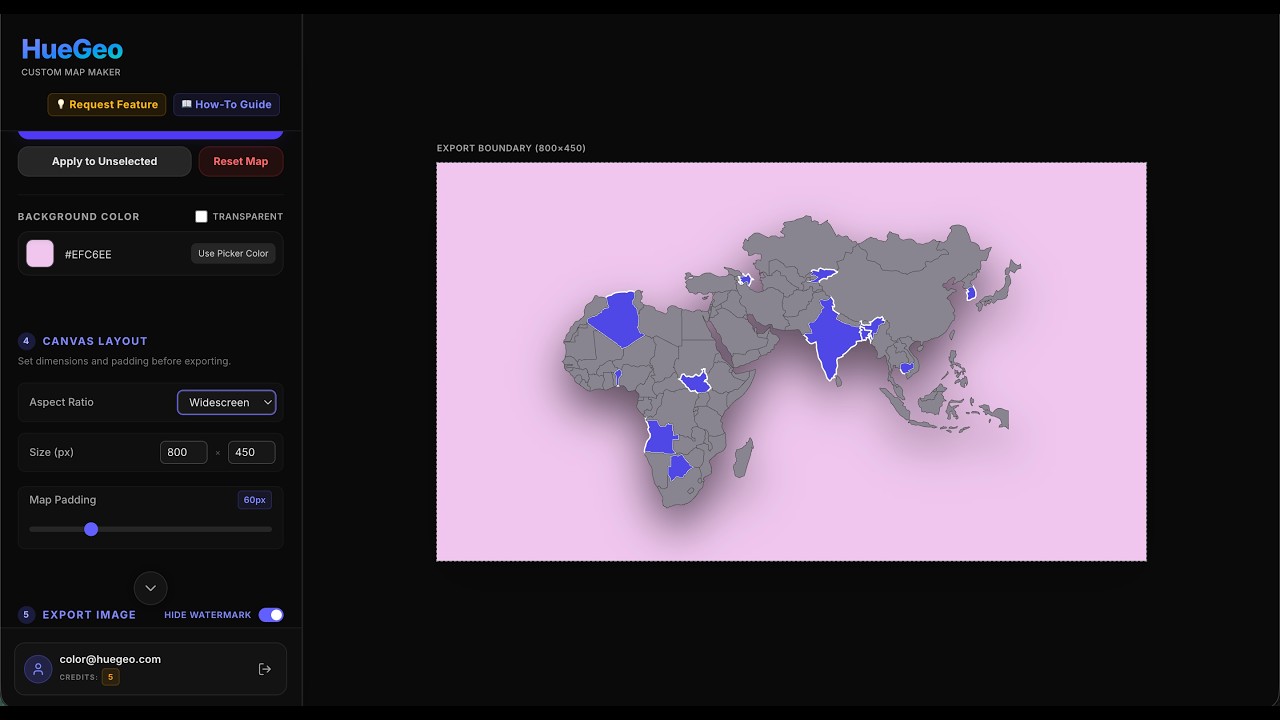Click the width size field showing 800
Screen dimensions: 1280x720
click(x=184, y=452)
